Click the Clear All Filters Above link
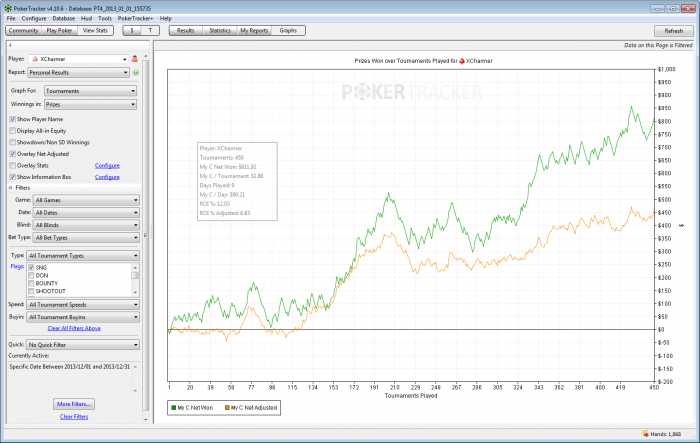 click(74, 328)
